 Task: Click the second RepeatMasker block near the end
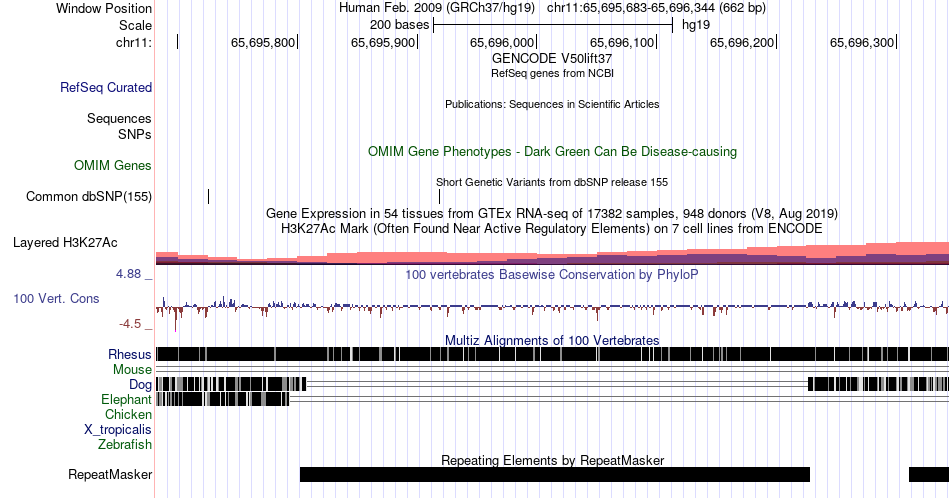(929, 474)
